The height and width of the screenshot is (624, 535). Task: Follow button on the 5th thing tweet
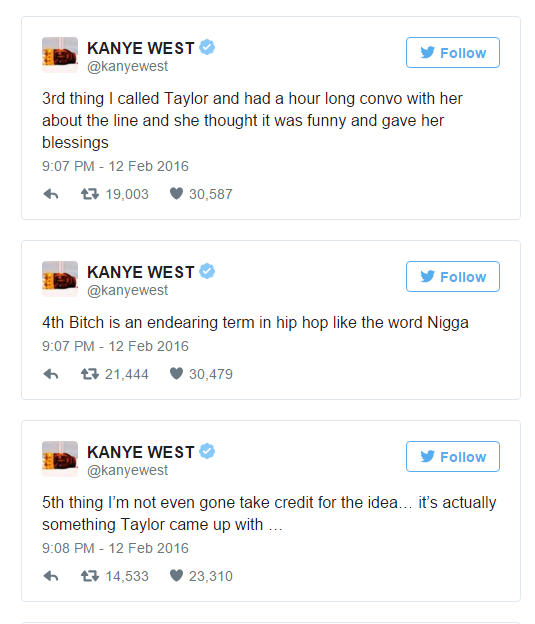(x=453, y=456)
